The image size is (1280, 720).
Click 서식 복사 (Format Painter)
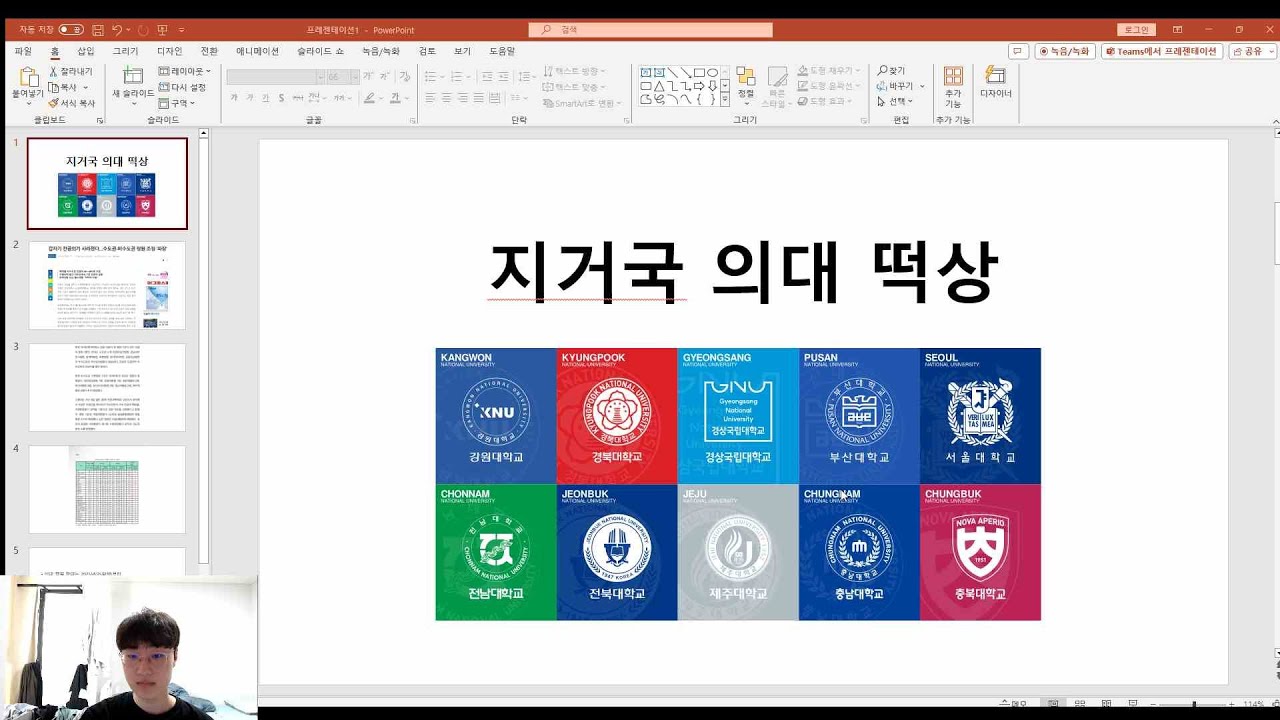tap(72, 103)
